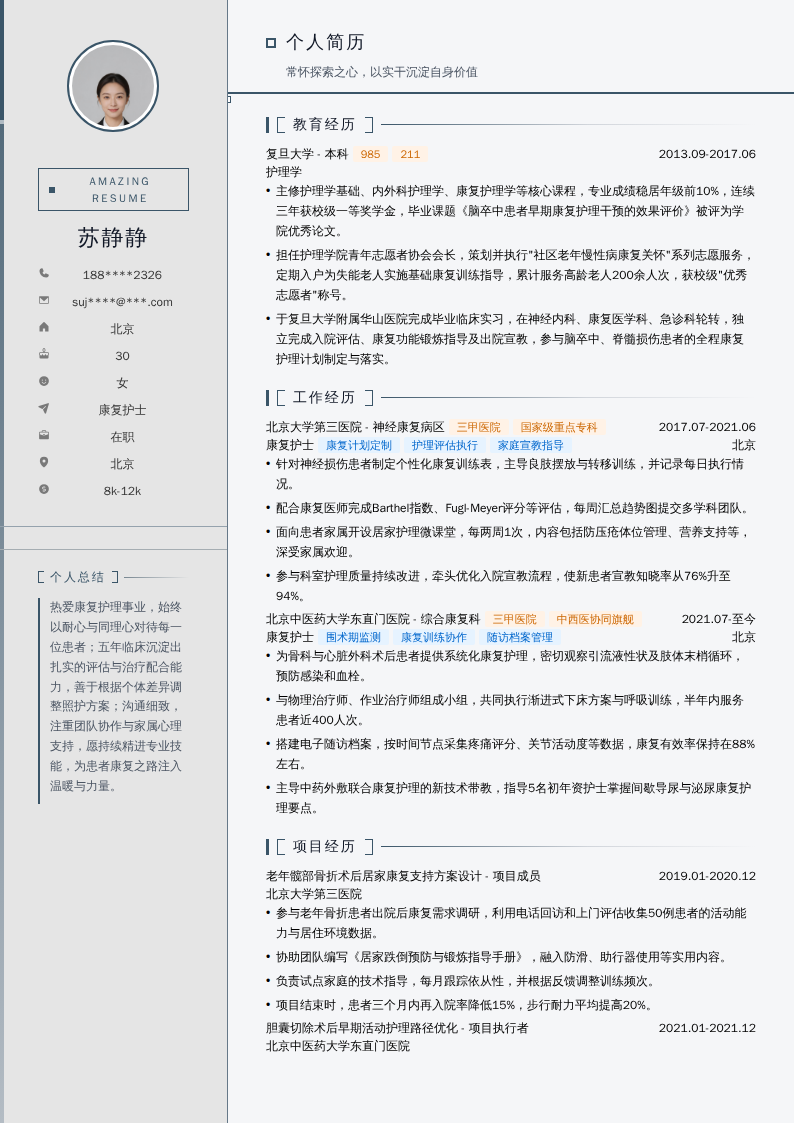
Task: Click the 教育经历 section heading
Action: 324,125
